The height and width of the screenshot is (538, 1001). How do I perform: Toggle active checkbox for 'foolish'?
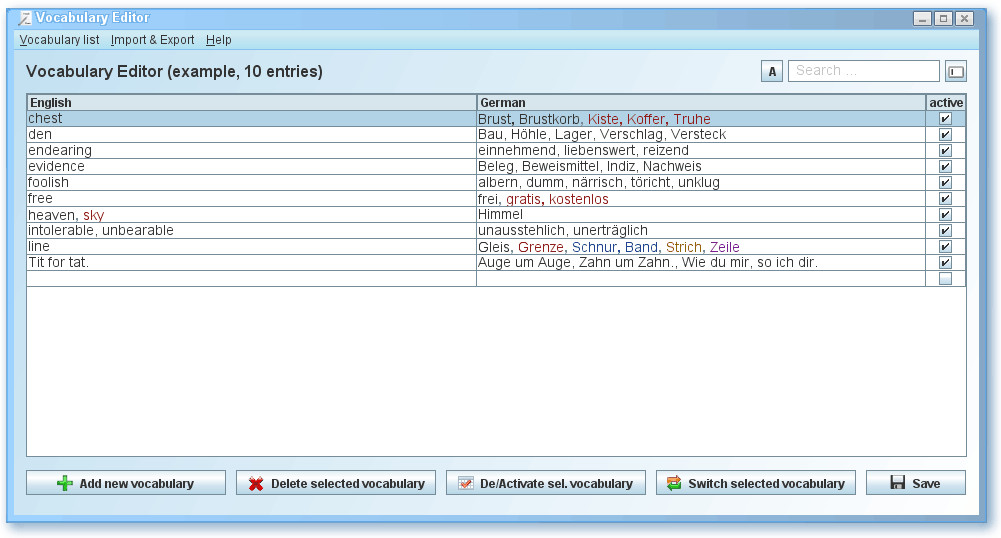click(945, 183)
